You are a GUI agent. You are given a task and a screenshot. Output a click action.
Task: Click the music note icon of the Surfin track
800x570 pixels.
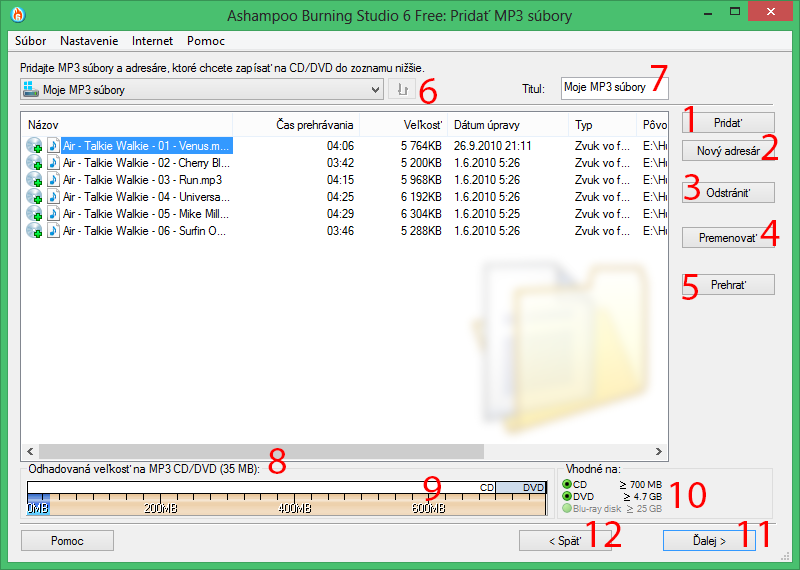click(x=53, y=231)
